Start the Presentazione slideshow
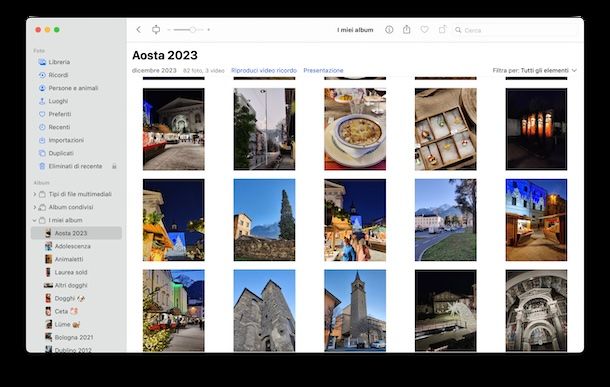The image size is (610, 387). (323, 70)
